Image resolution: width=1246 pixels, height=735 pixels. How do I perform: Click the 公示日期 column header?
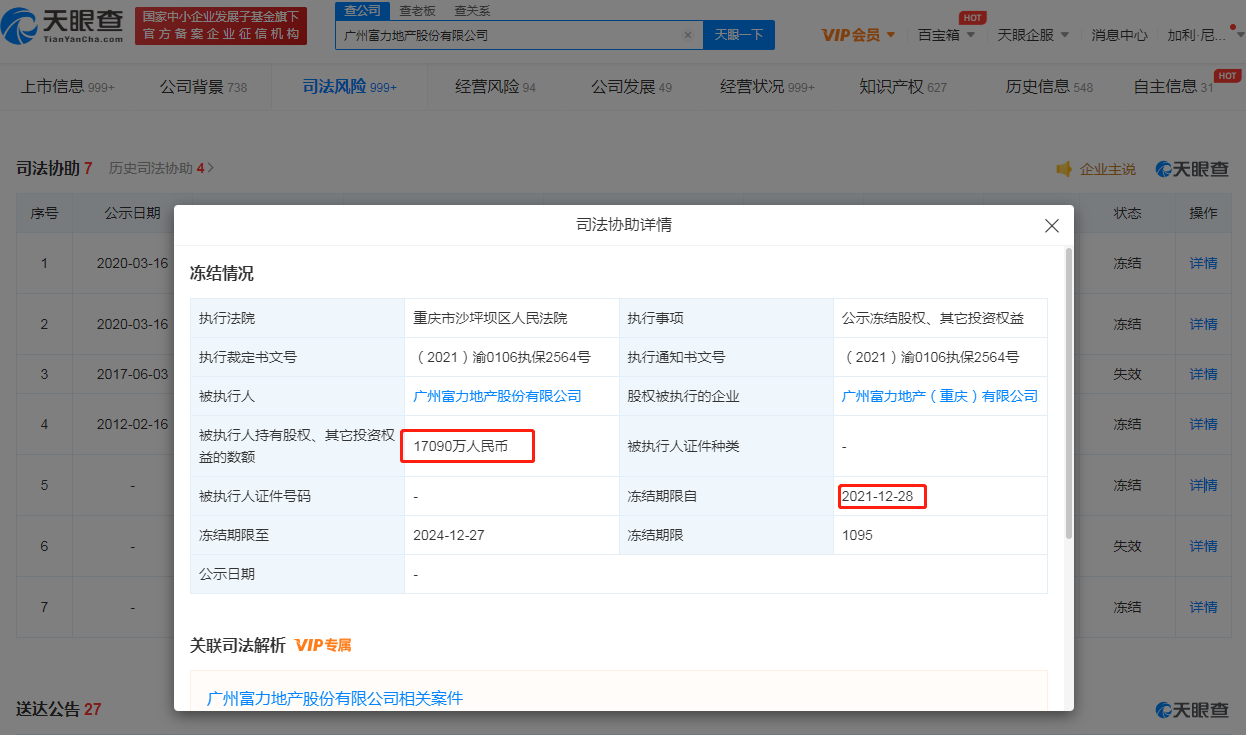tap(132, 213)
